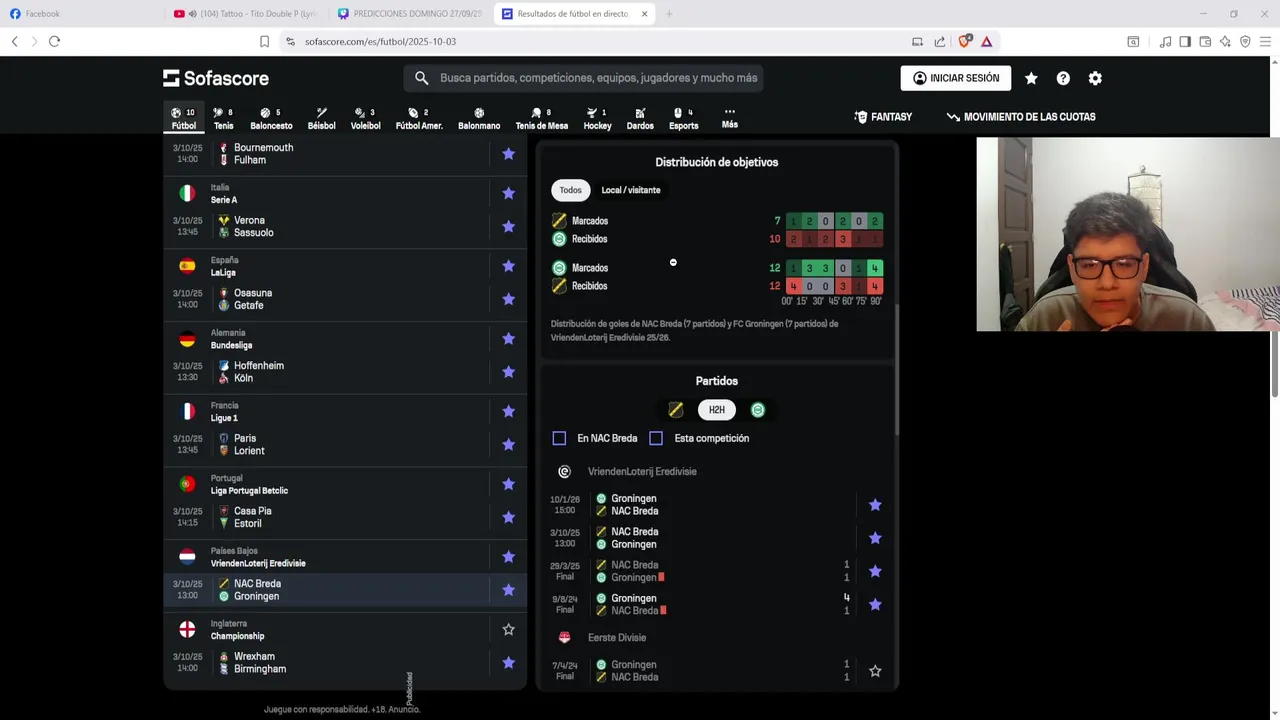Select the Local / visitante tab
The image size is (1280, 720).
[x=631, y=190]
